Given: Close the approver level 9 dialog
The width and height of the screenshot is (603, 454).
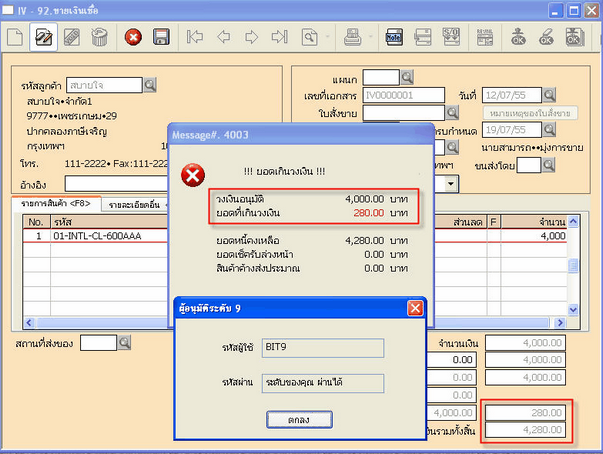Looking at the screenshot, I should click(415, 308).
